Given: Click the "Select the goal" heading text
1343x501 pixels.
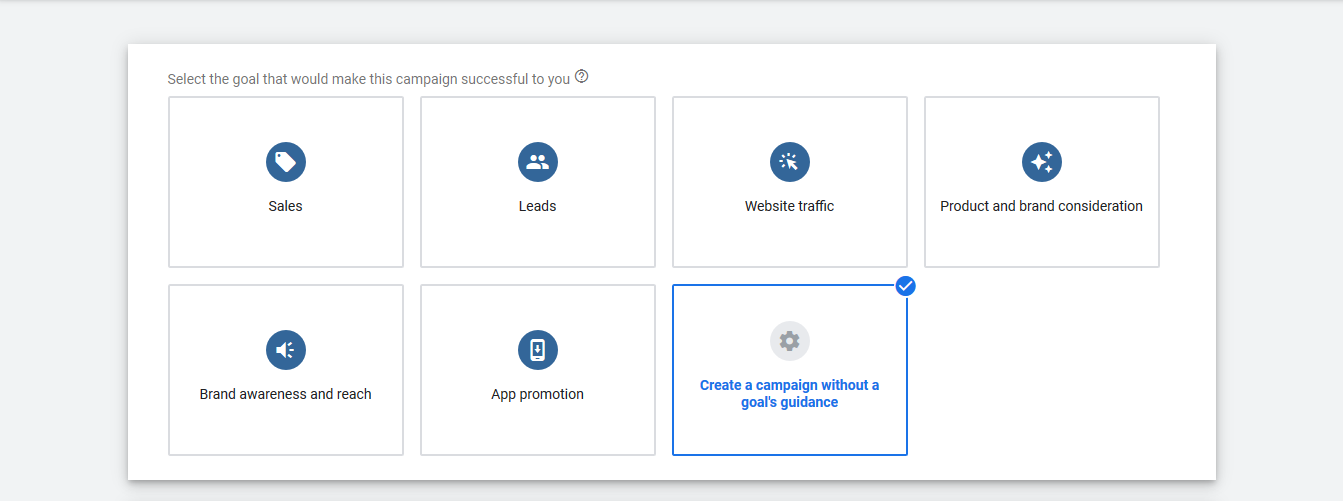Looking at the screenshot, I should coord(368,79).
